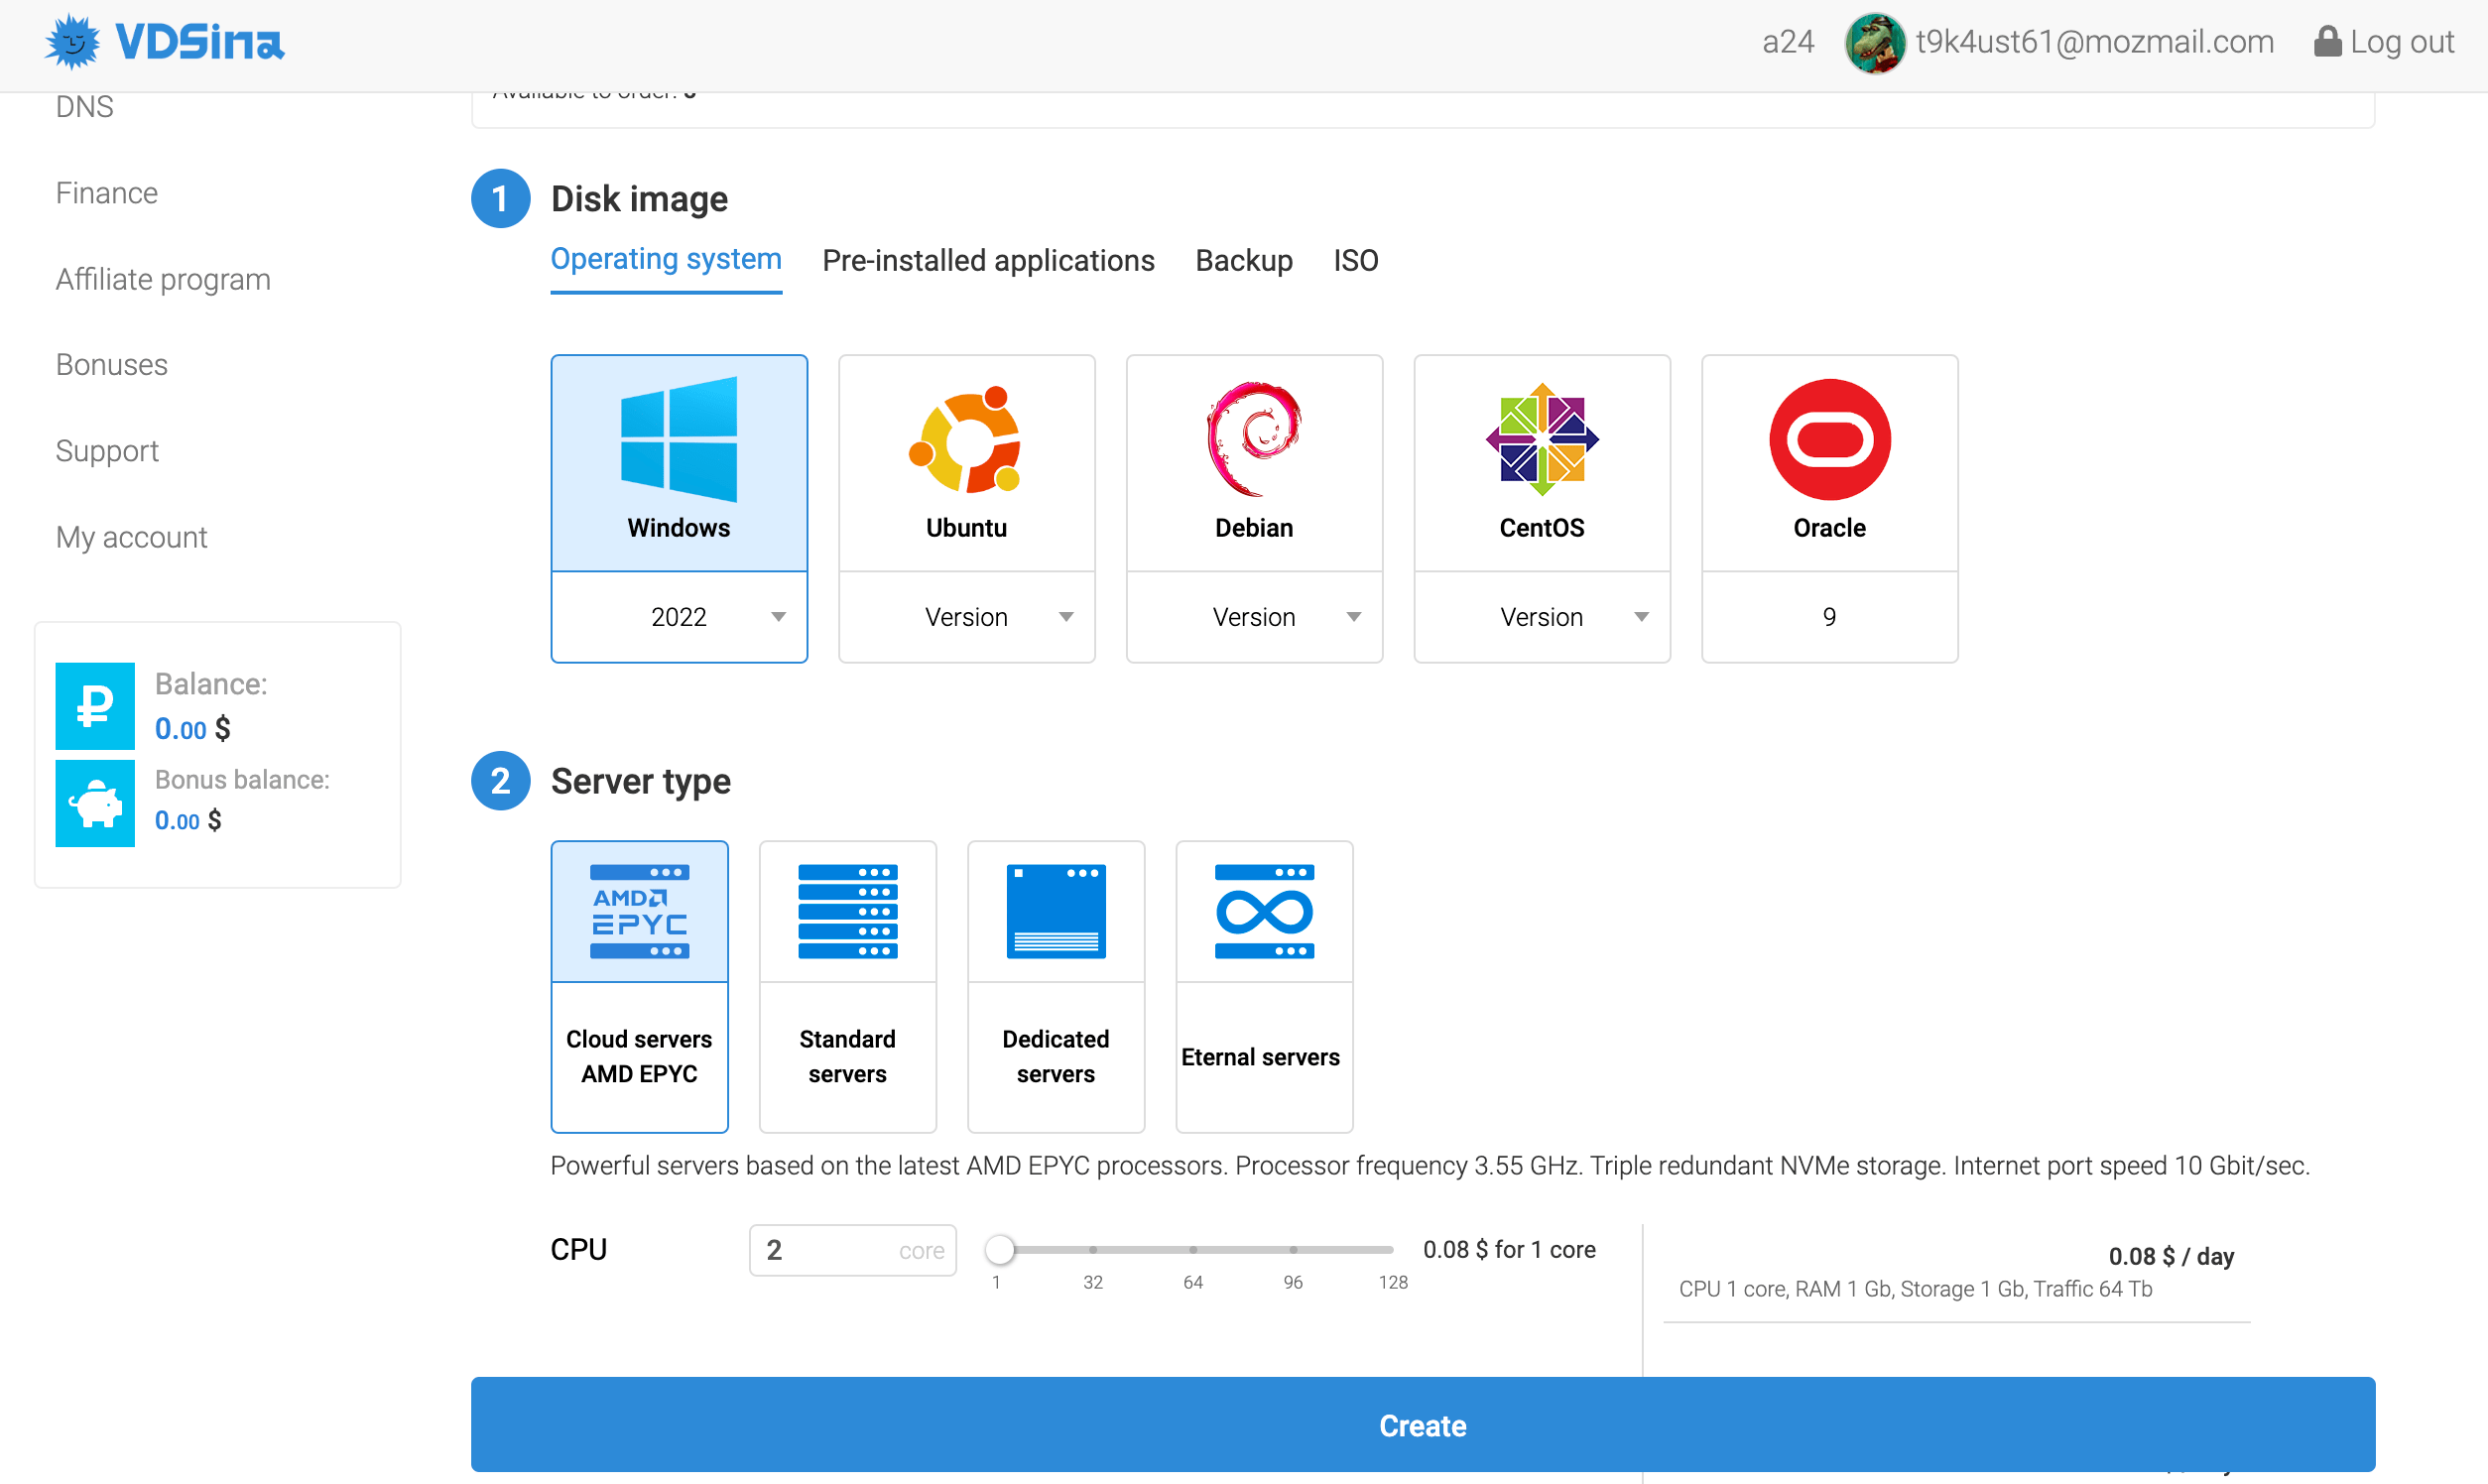Click the CPU slider handle
The image size is (2488, 1484).
tap(999, 1249)
